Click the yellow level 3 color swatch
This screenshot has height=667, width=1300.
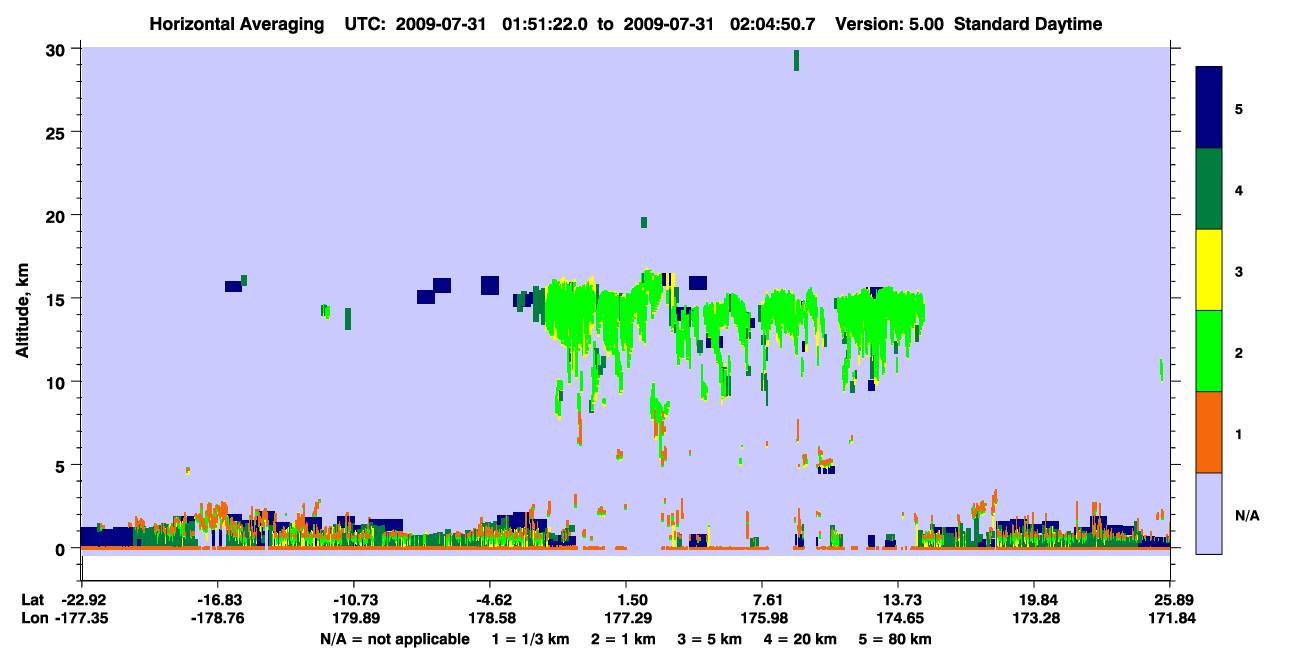pos(1209,270)
